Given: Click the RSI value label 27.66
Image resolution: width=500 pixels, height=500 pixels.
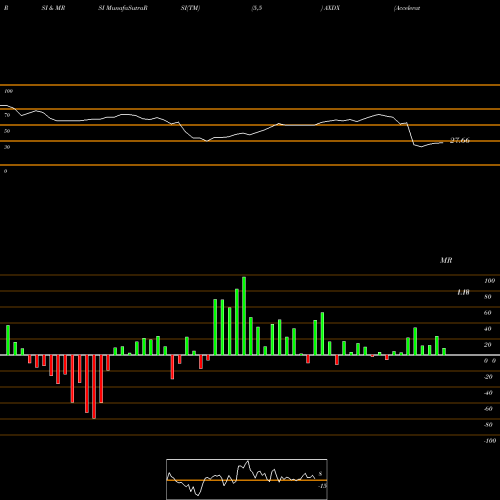Looking at the screenshot, I should [460, 140].
